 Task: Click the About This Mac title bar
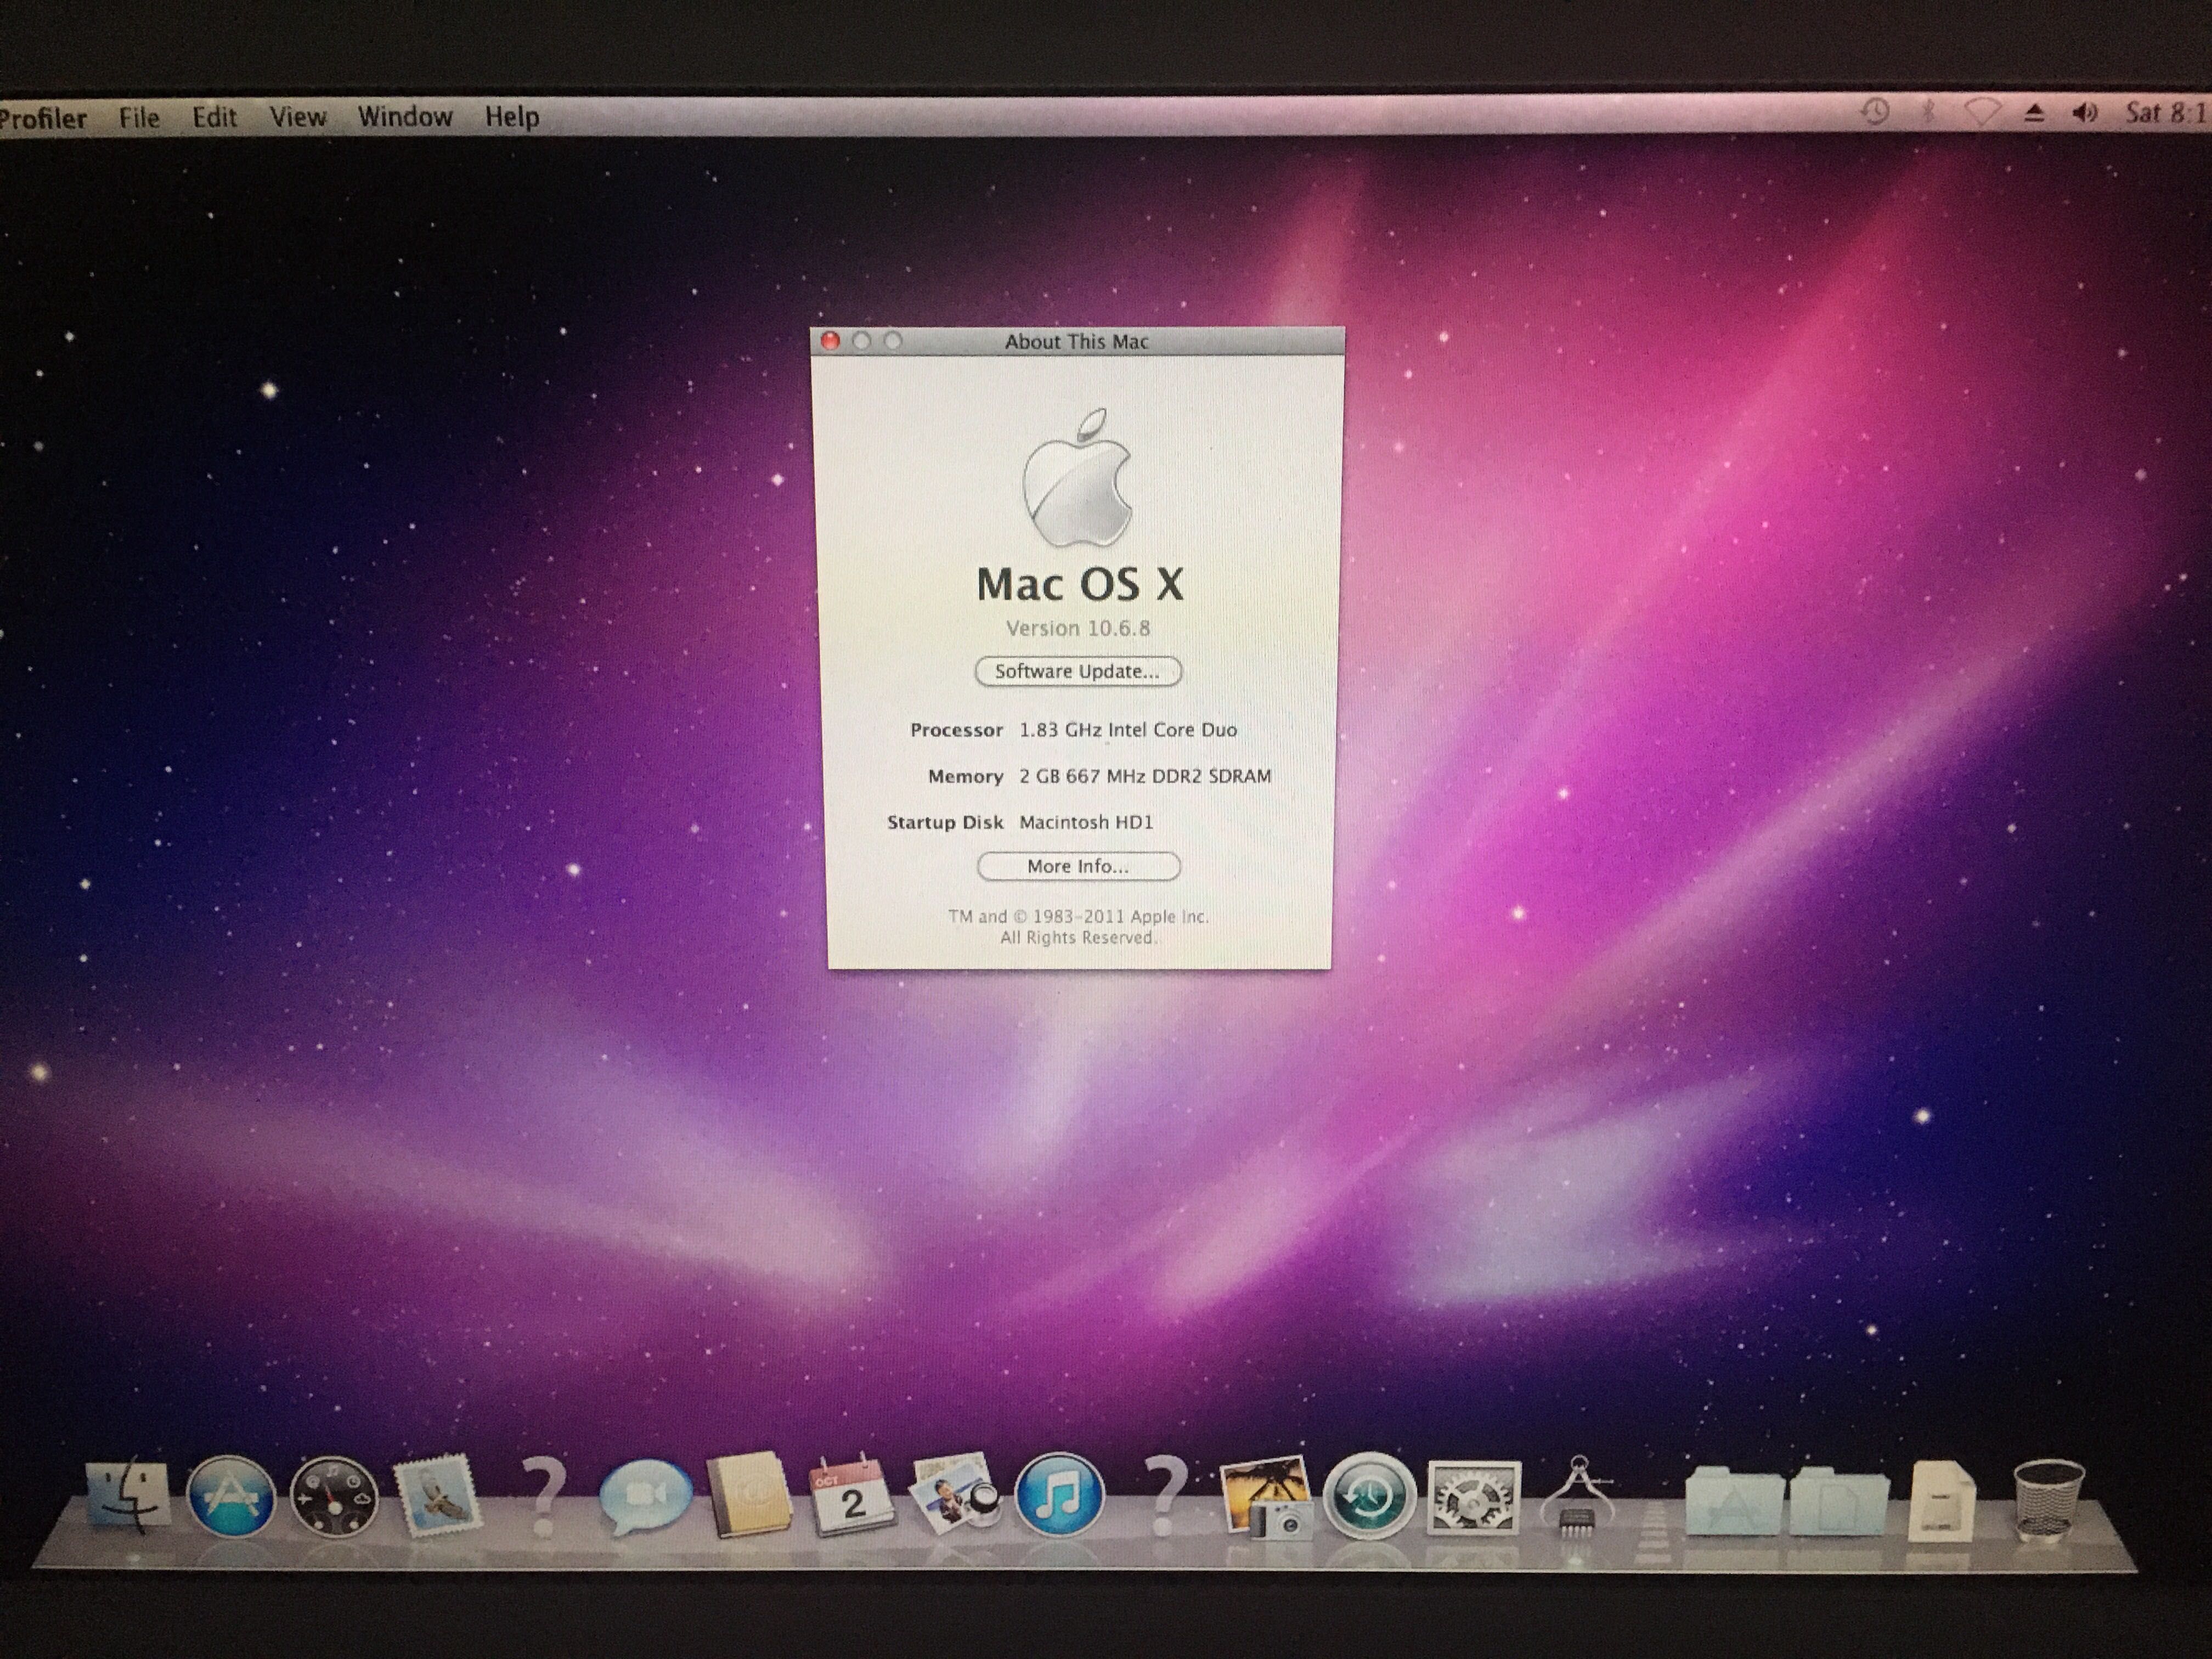click(x=1077, y=341)
